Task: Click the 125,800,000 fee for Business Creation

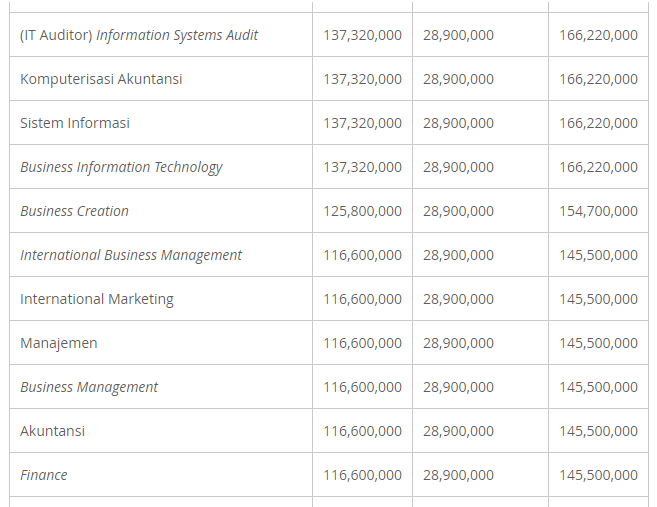Action: coord(362,211)
